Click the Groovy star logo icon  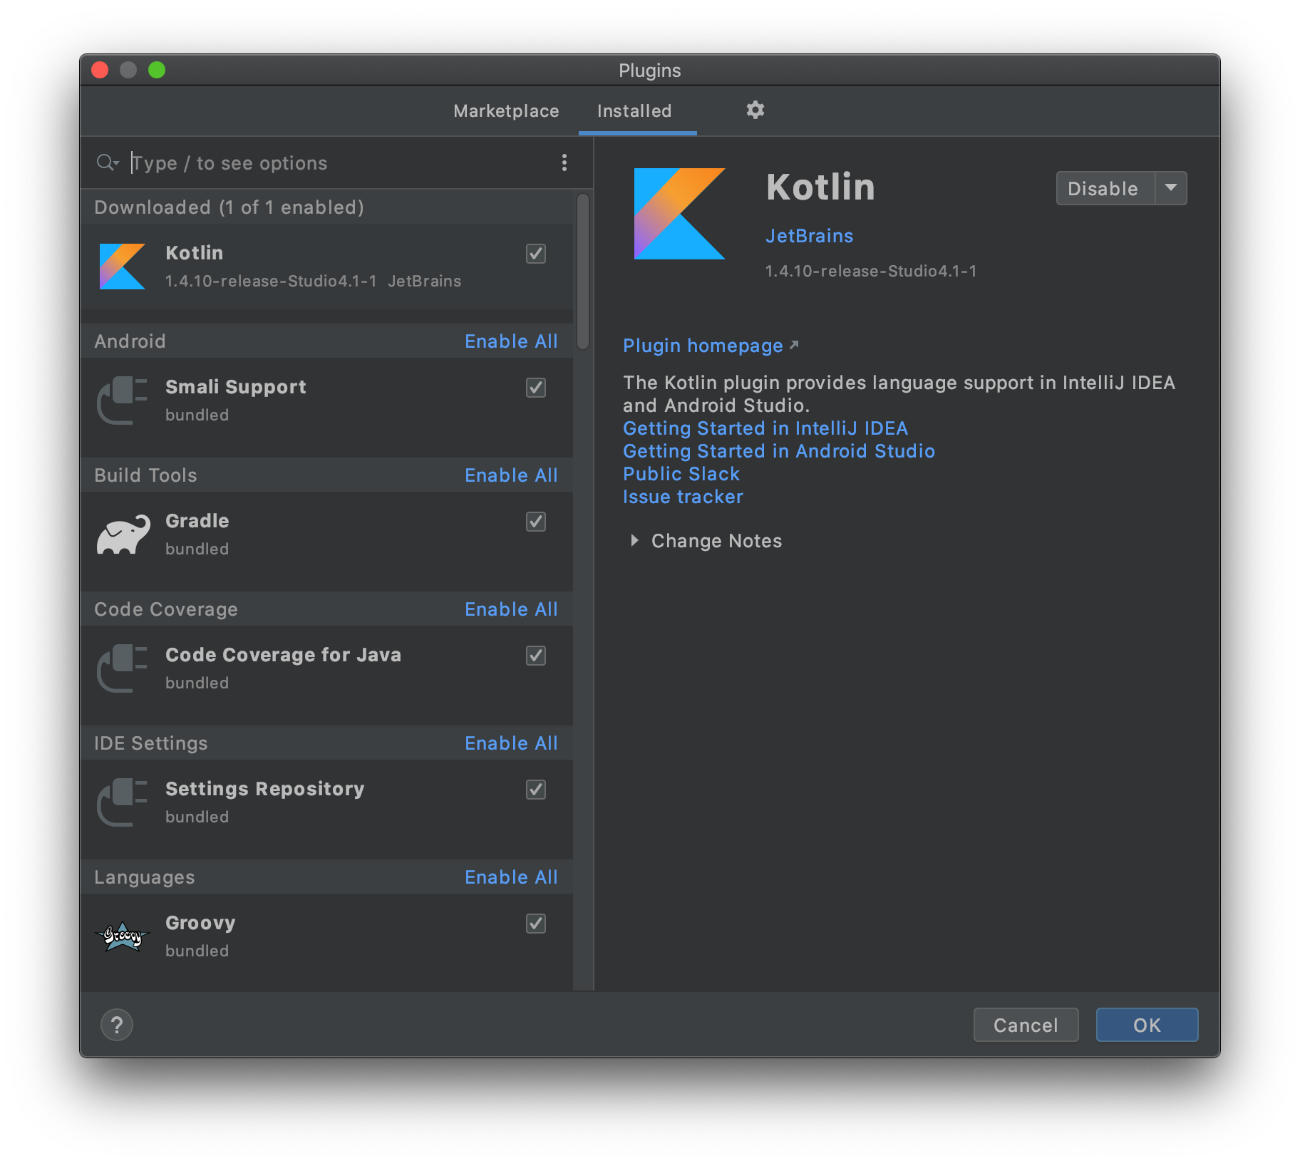pos(122,936)
